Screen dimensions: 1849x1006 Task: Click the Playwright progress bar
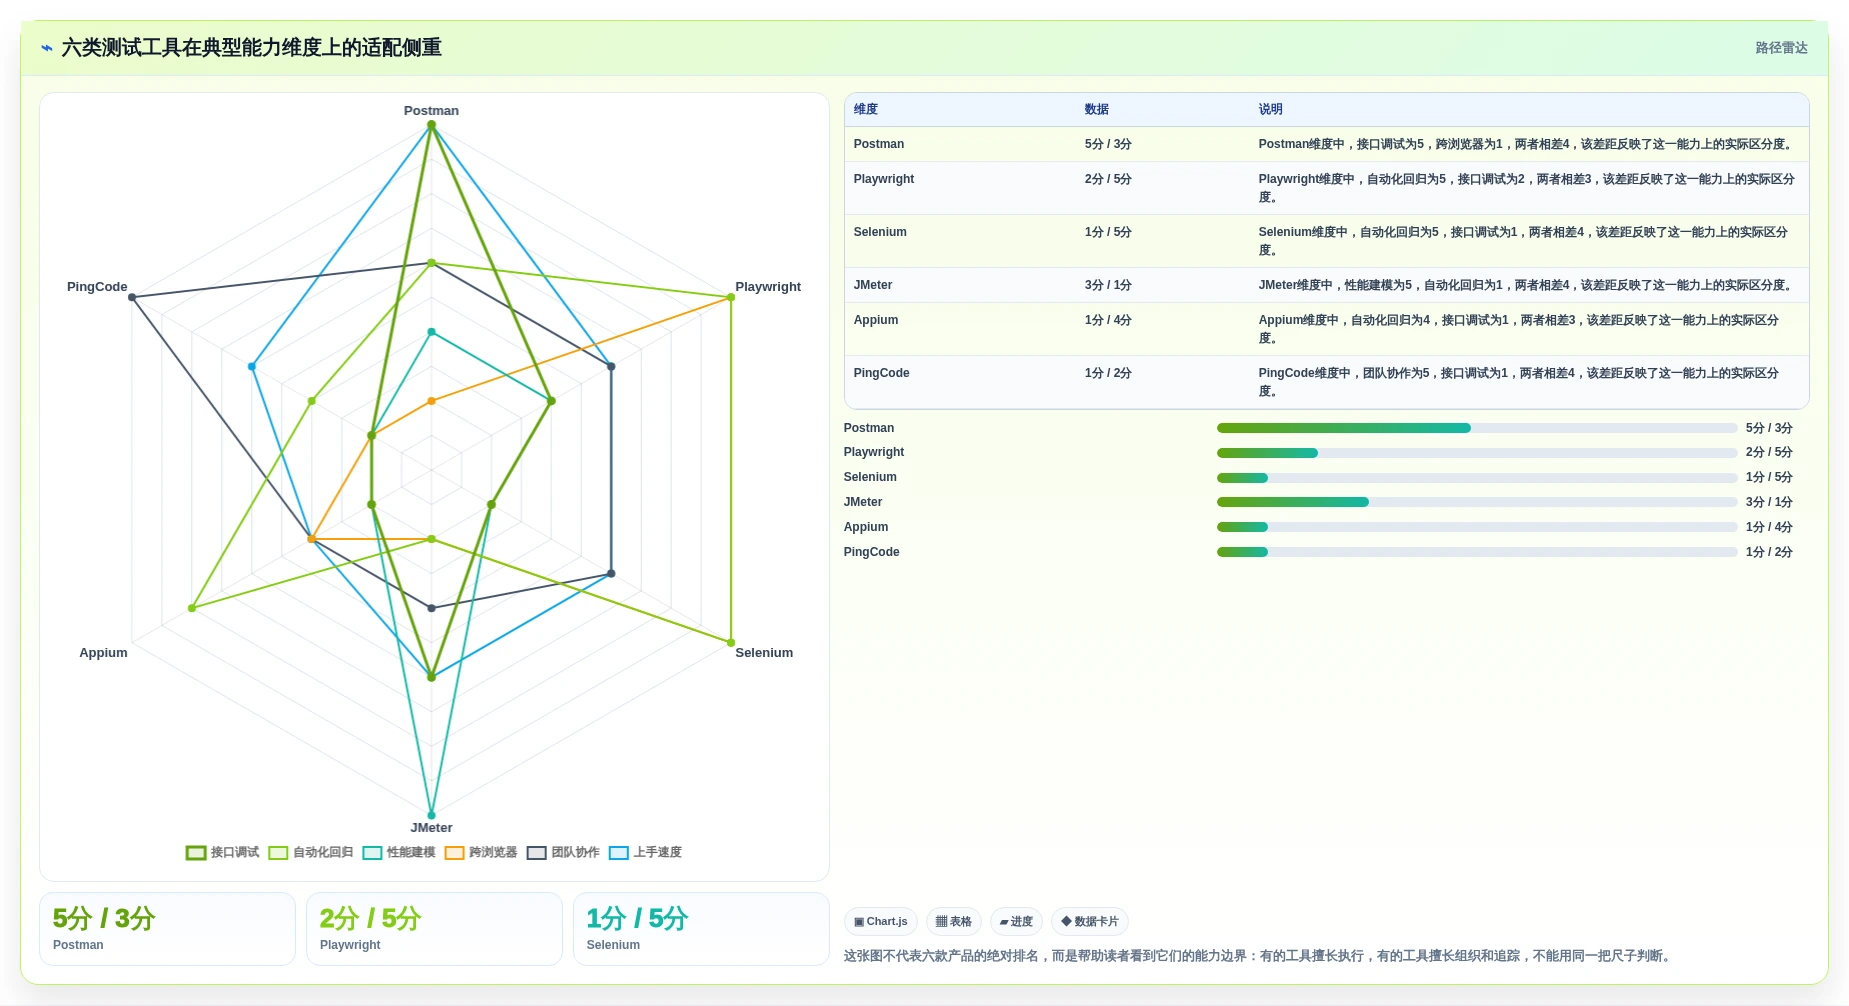(1477, 453)
